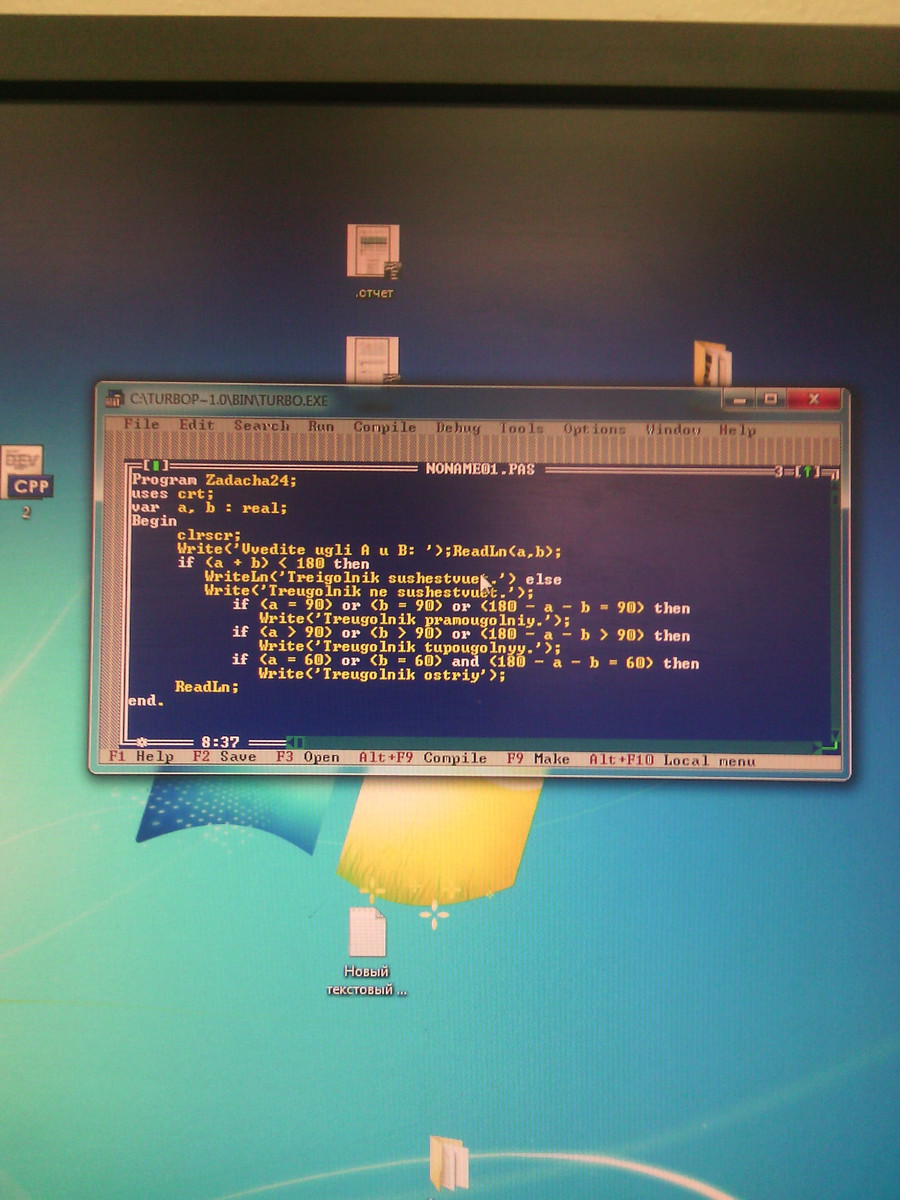The image size is (900, 1200).
Task: Click the 'clrscr;' line
Action: [x=209, y=535]
